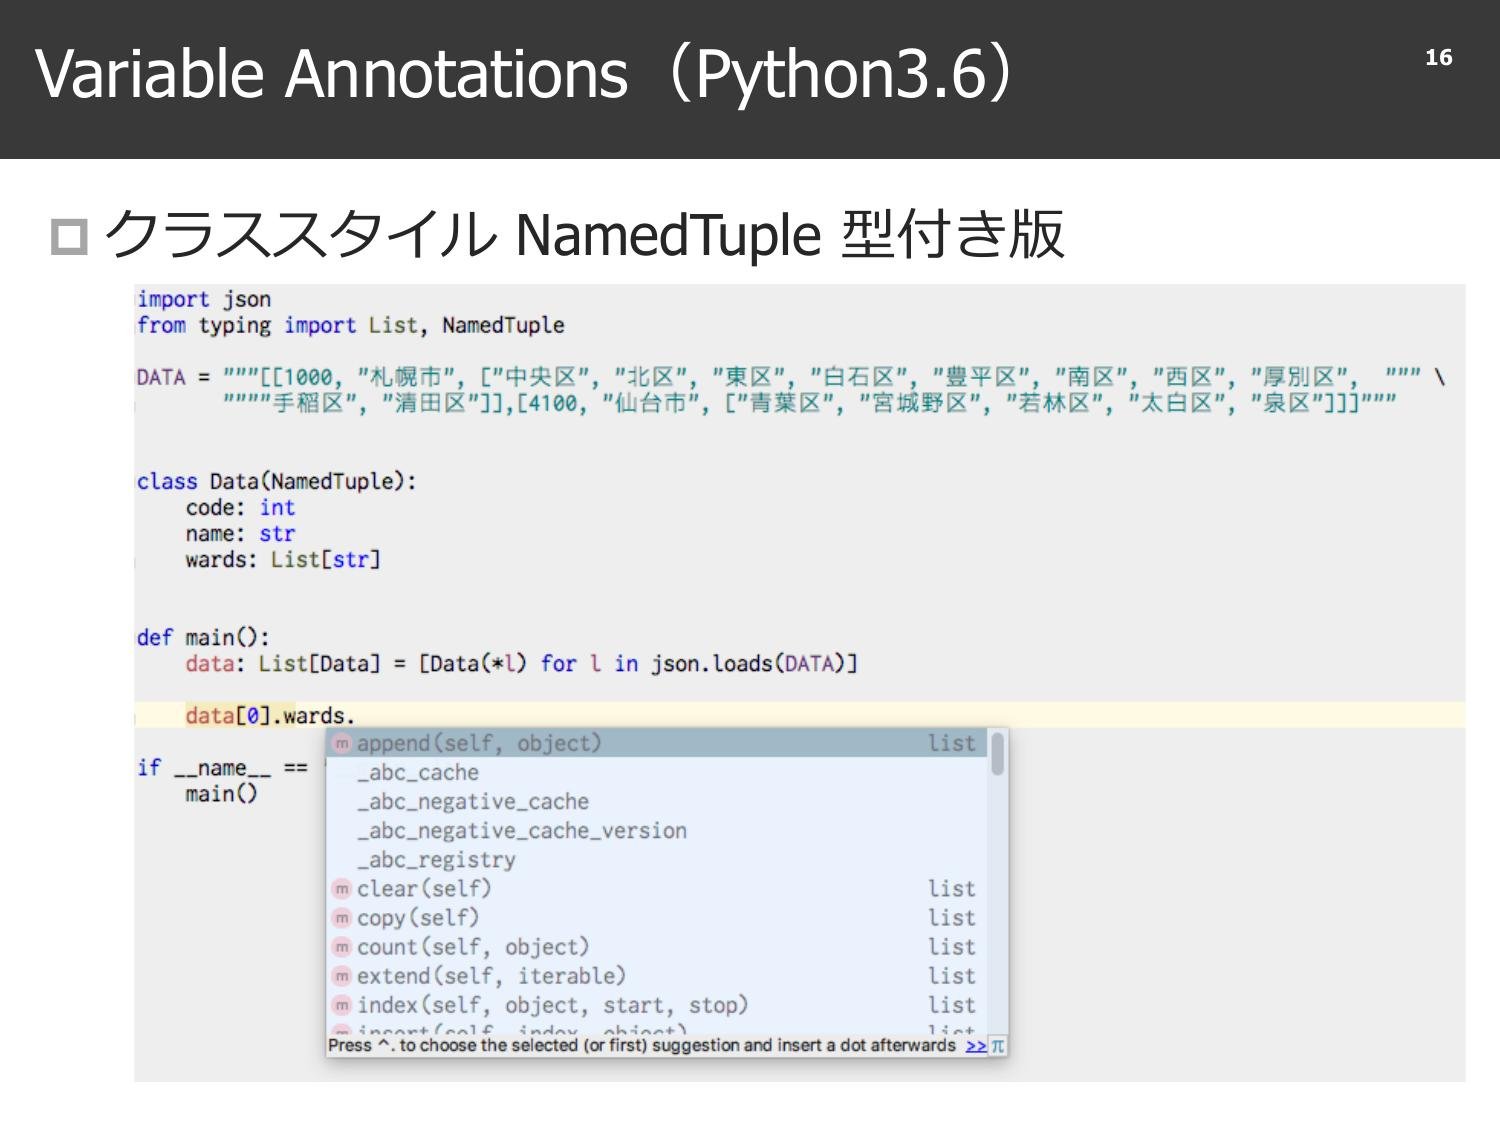
Task: Select the index(self, object, start, stop) entry
Action: (550, 1004)
